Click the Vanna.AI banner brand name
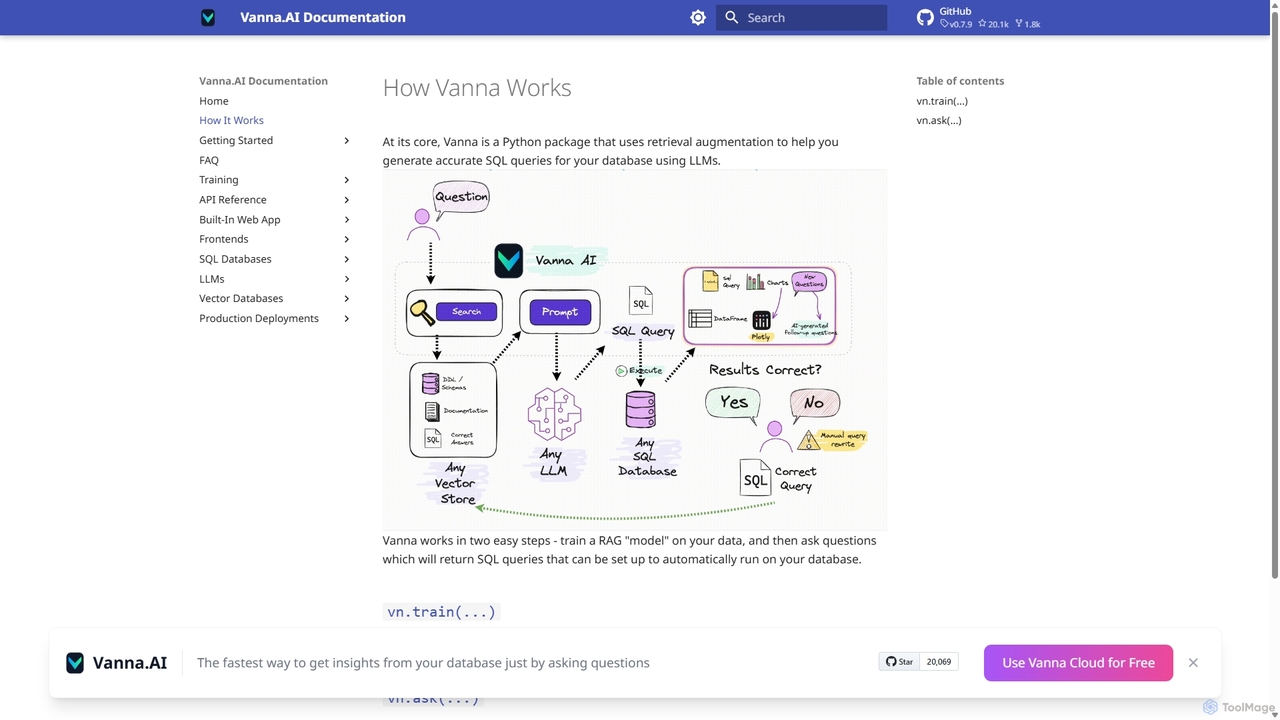 click(130, 662)
